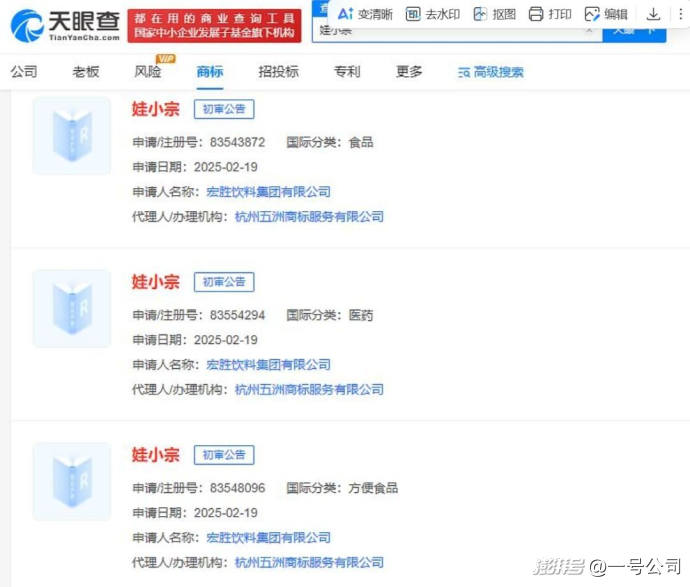Viewport: 690px width, 587px height.
Task: Open the 更多 menu
Action: coord(409,71)
